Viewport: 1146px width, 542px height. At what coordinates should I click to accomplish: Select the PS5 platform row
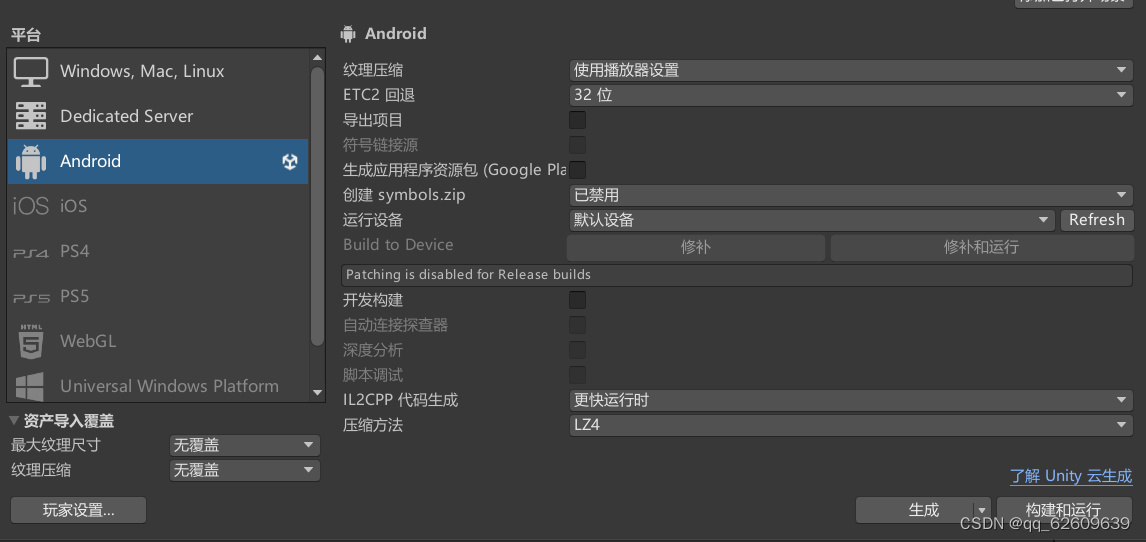[158, 297]
